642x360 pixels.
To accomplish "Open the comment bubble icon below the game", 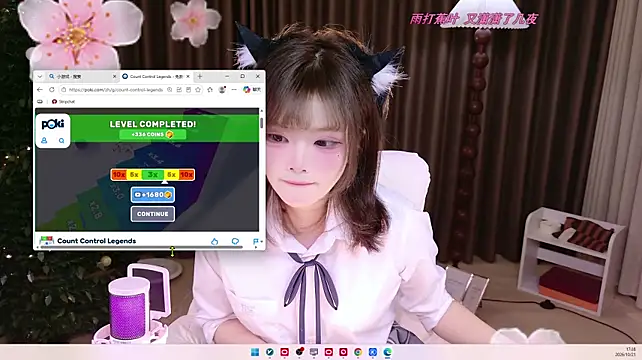I will [x=235, y=241].
